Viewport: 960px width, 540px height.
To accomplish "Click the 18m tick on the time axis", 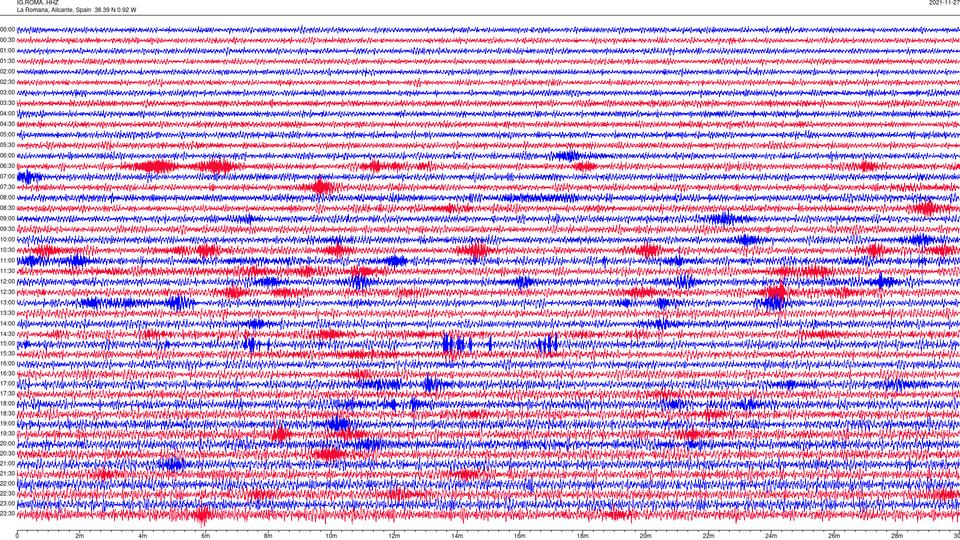I will pyautogui.click(x=582, y=536).
